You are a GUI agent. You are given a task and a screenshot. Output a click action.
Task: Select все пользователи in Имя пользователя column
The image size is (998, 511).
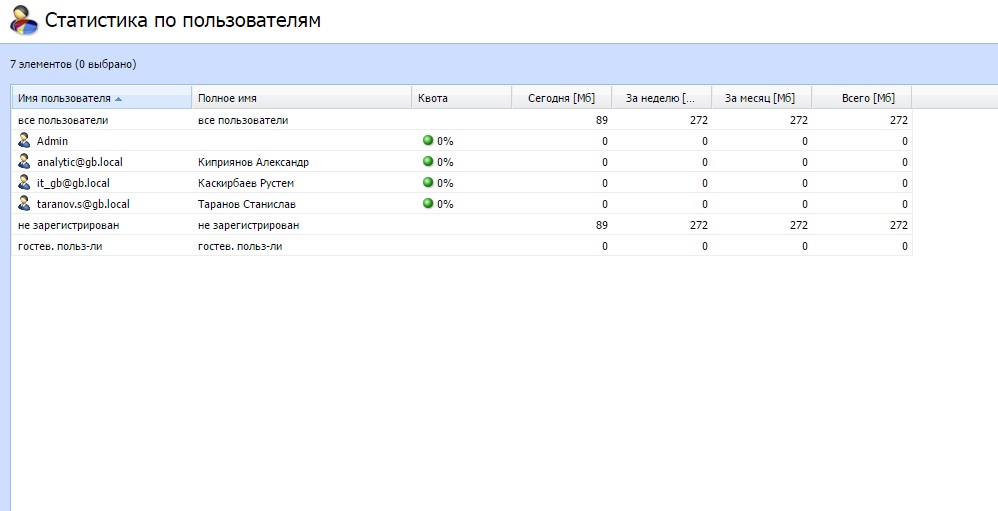coord(63,120)
